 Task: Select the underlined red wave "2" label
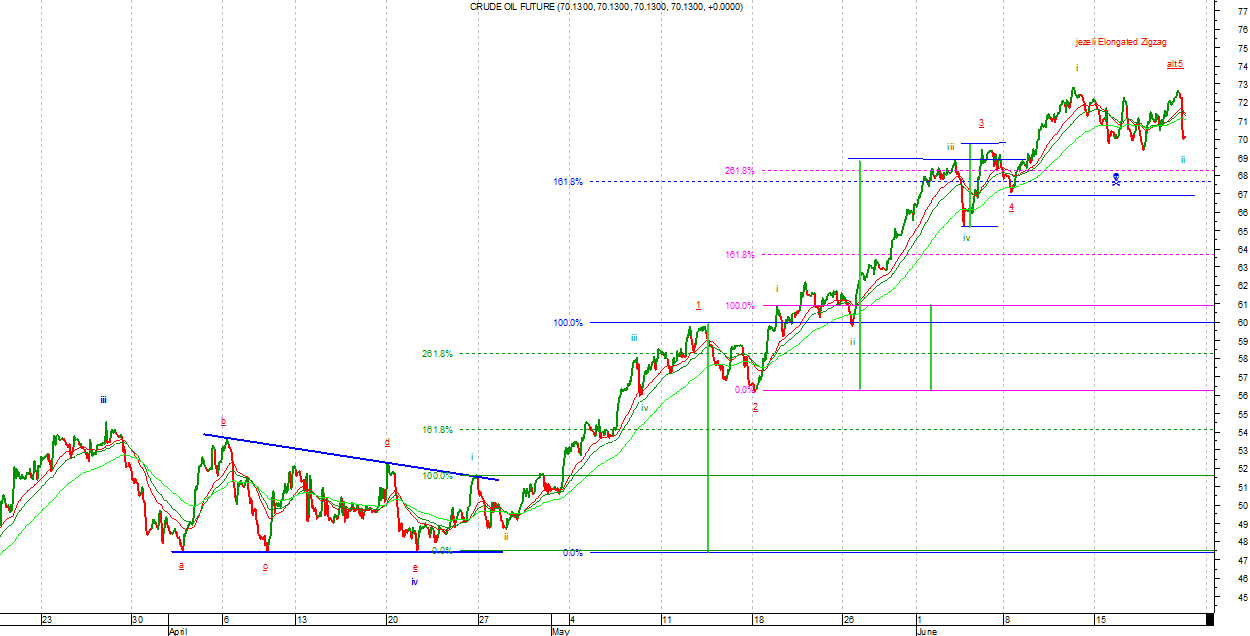755,407
